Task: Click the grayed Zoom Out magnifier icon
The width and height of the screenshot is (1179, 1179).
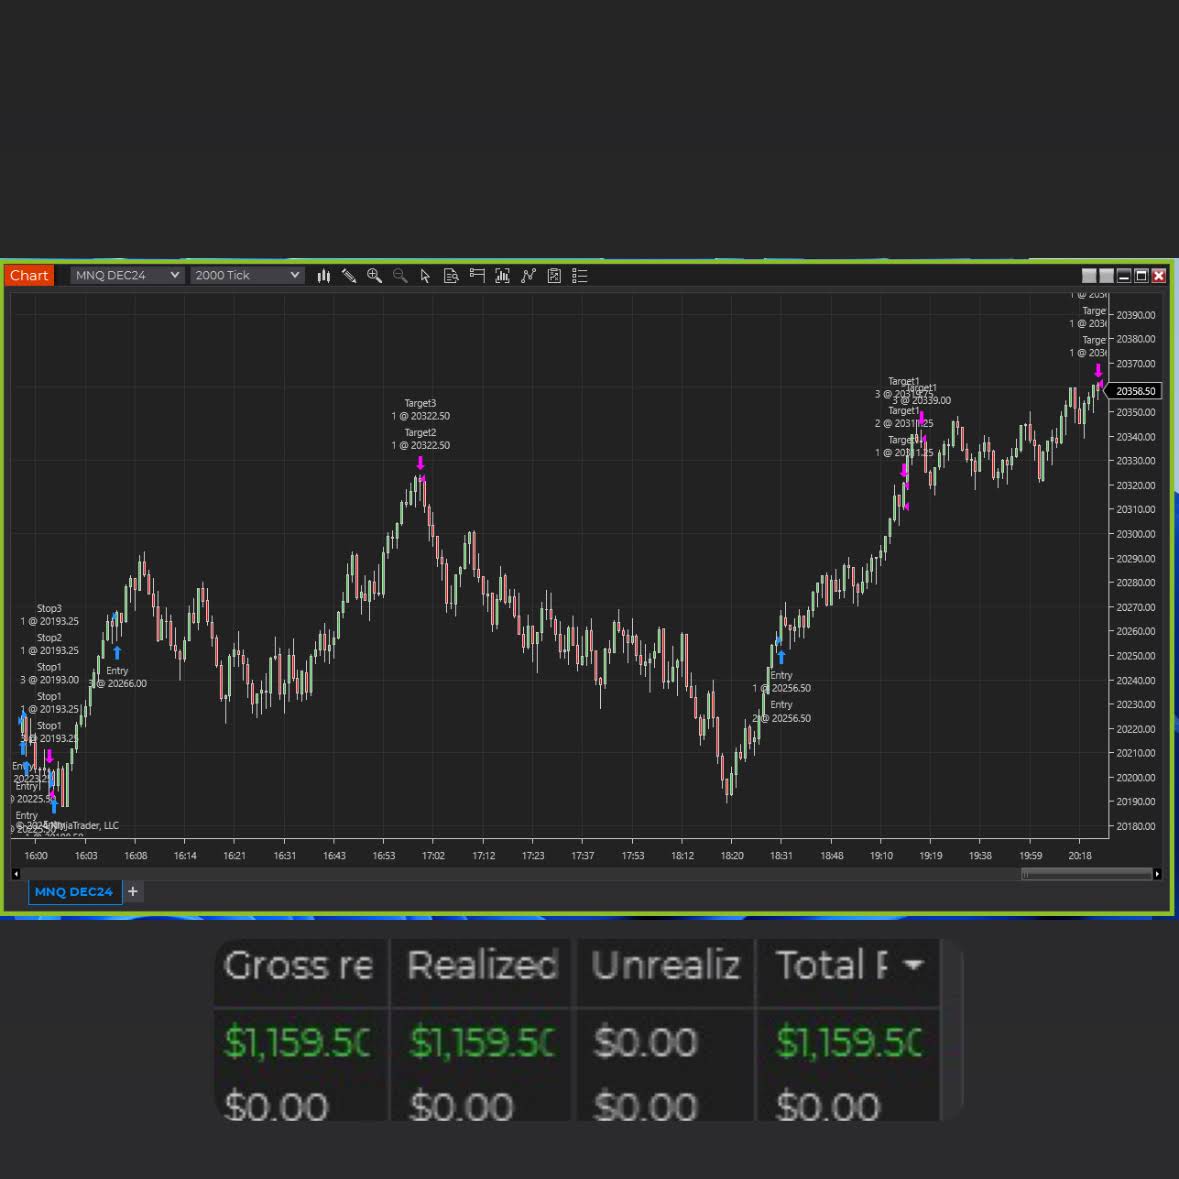Action: point(400,276)
